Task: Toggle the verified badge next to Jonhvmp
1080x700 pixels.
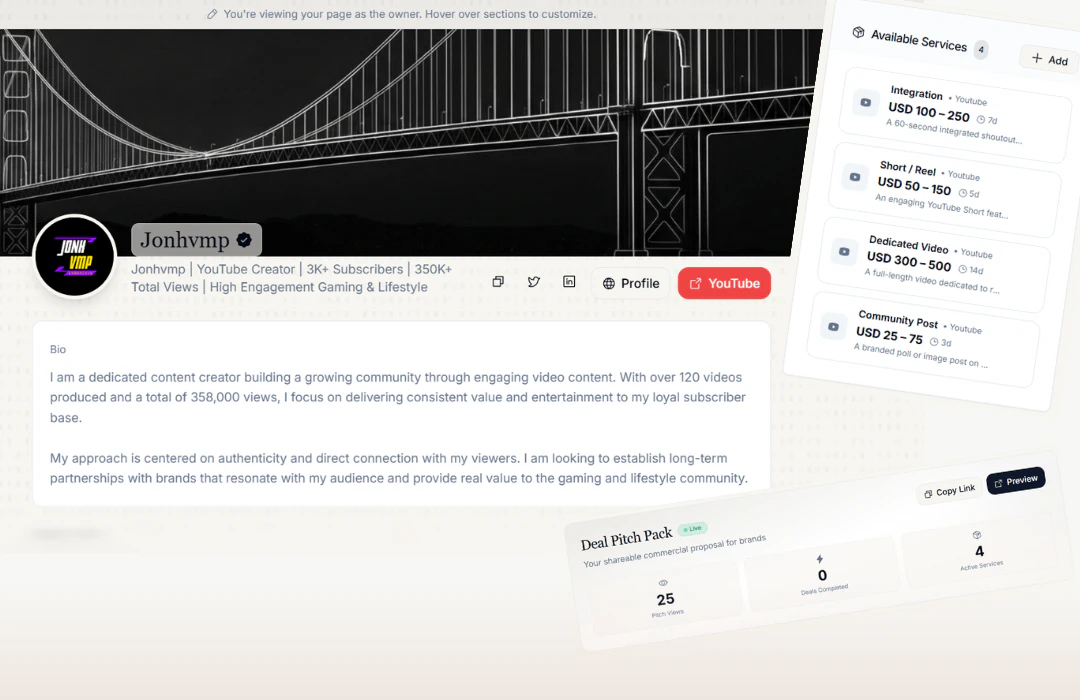Action: click(243, 240)
